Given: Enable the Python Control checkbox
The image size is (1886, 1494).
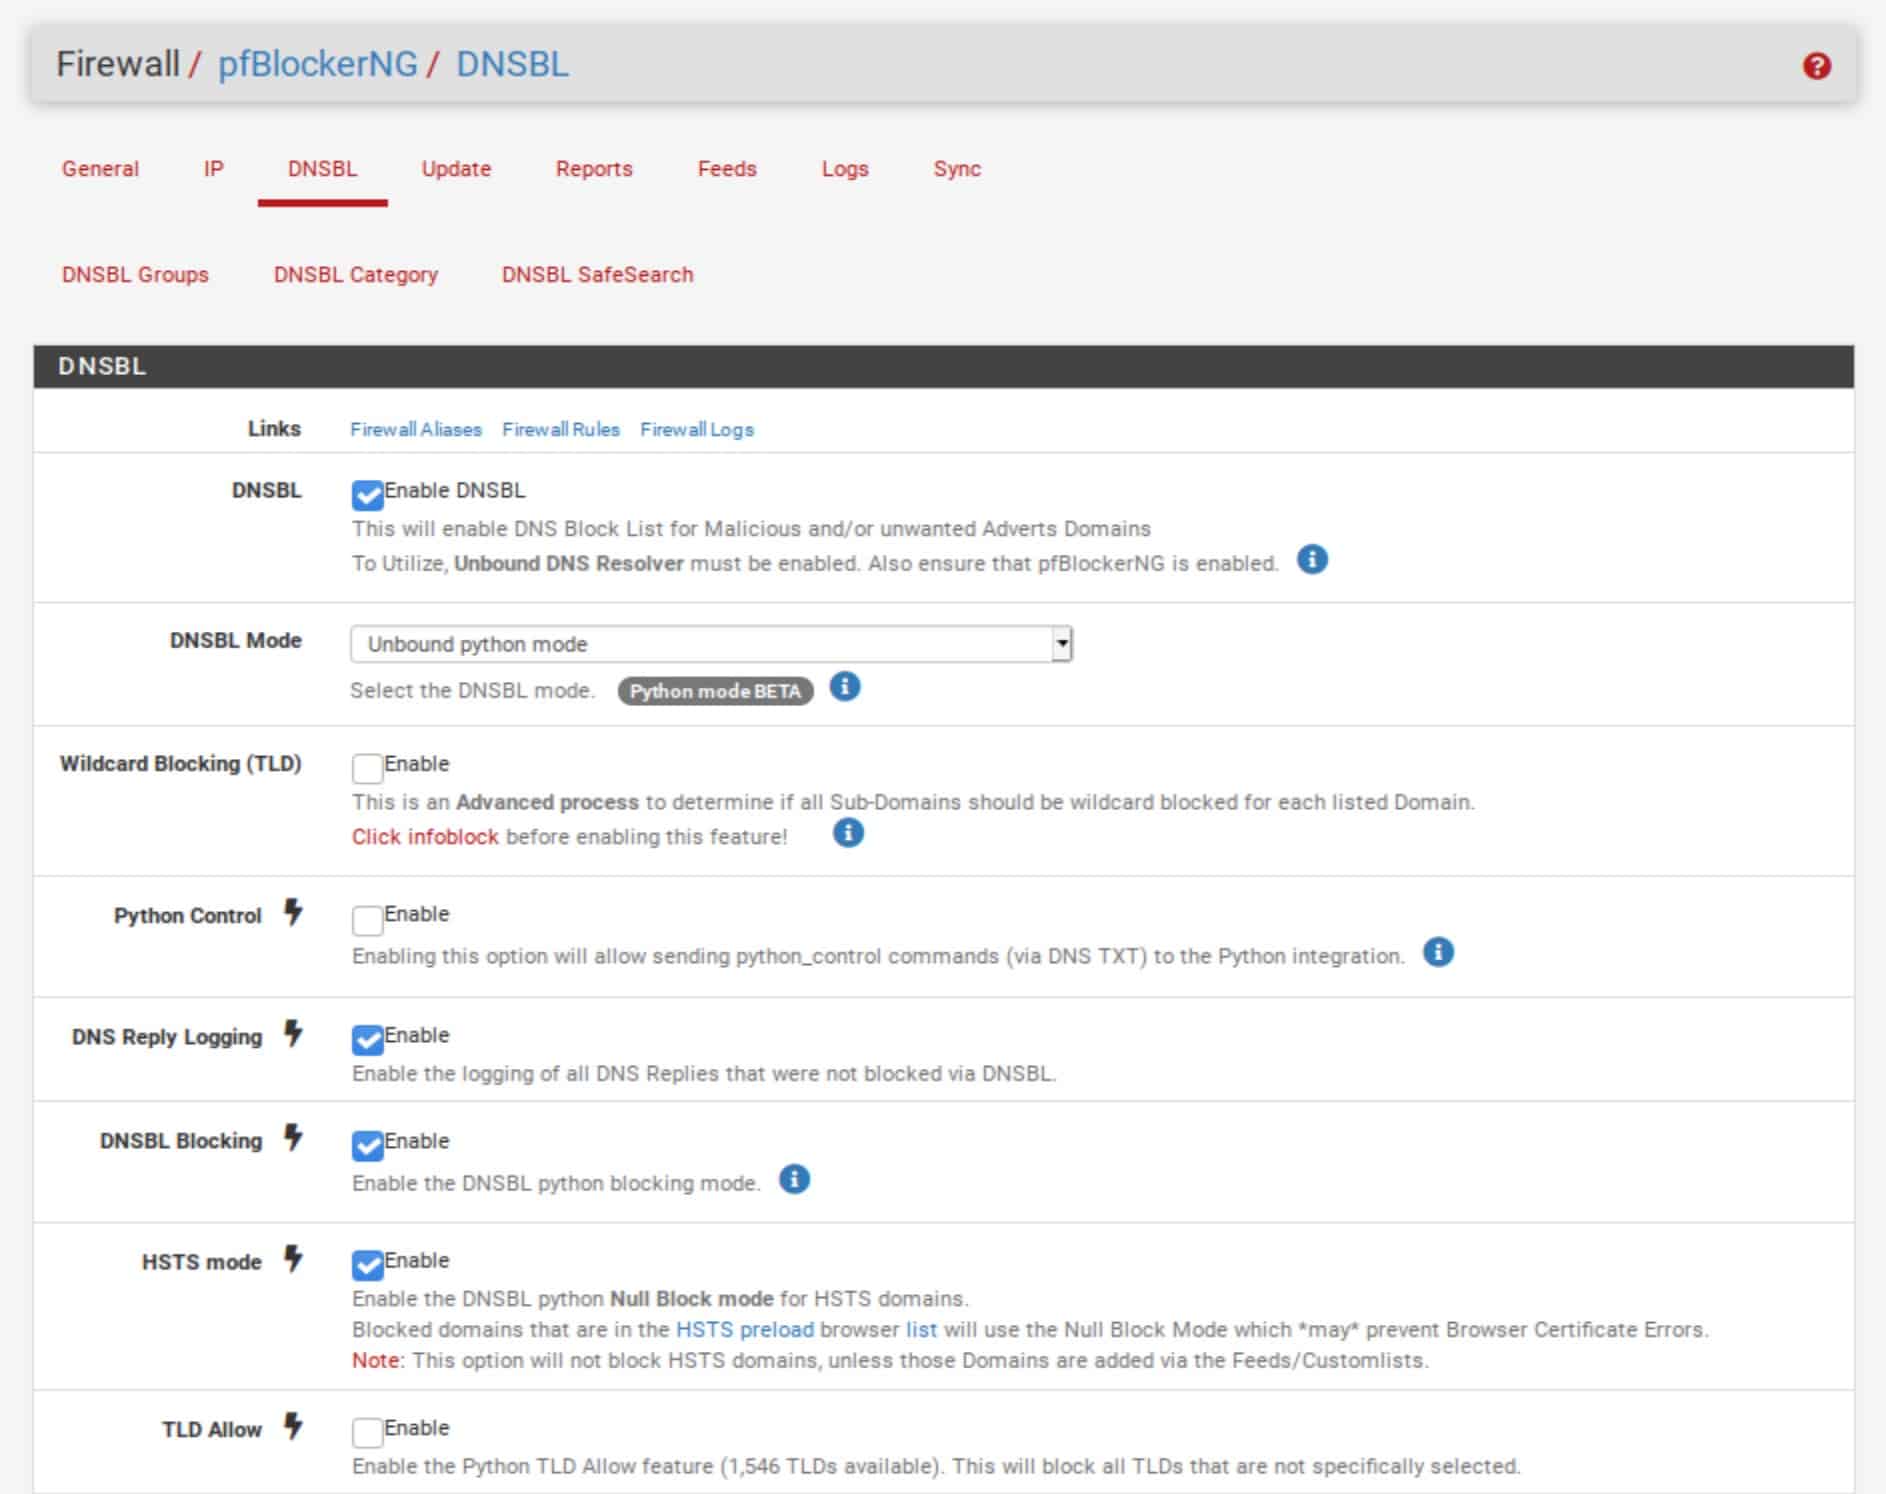Looking at the screenshot, I should [x=367, y=919].
